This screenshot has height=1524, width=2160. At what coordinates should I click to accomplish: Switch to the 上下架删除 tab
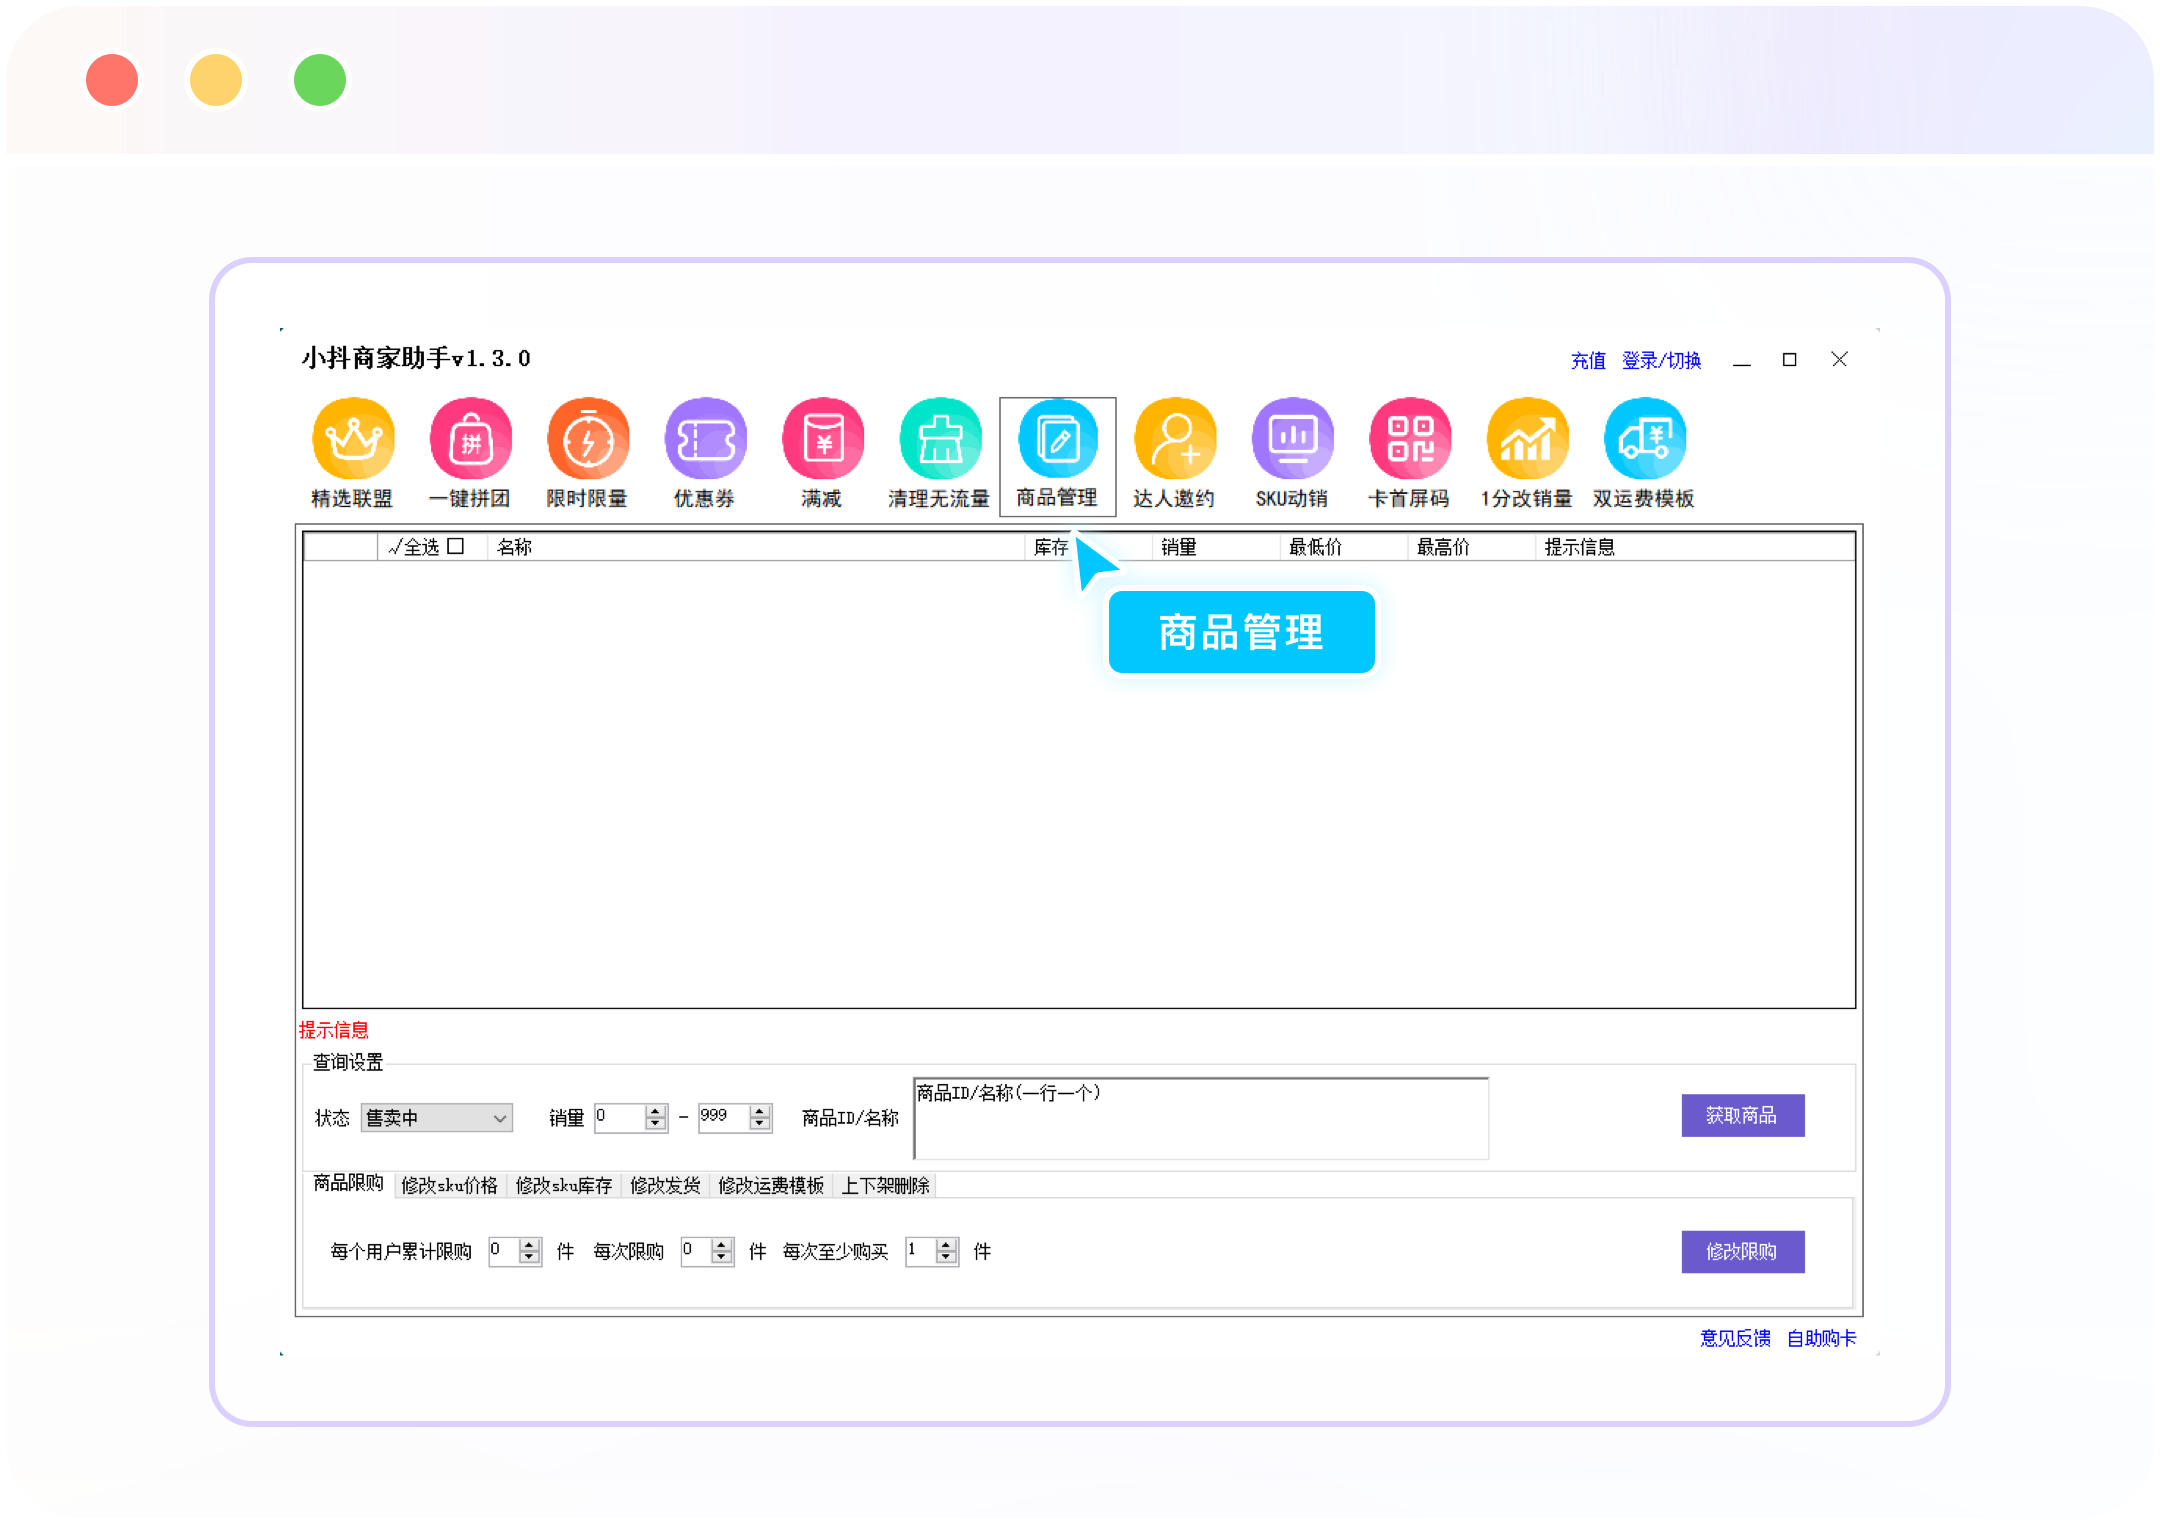pos(885,1185)
